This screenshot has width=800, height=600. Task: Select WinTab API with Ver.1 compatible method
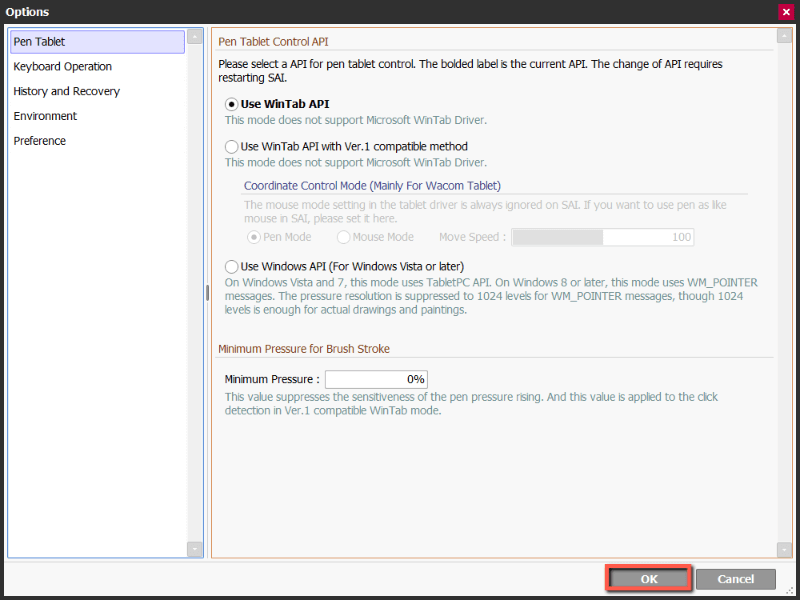[231, 147]
